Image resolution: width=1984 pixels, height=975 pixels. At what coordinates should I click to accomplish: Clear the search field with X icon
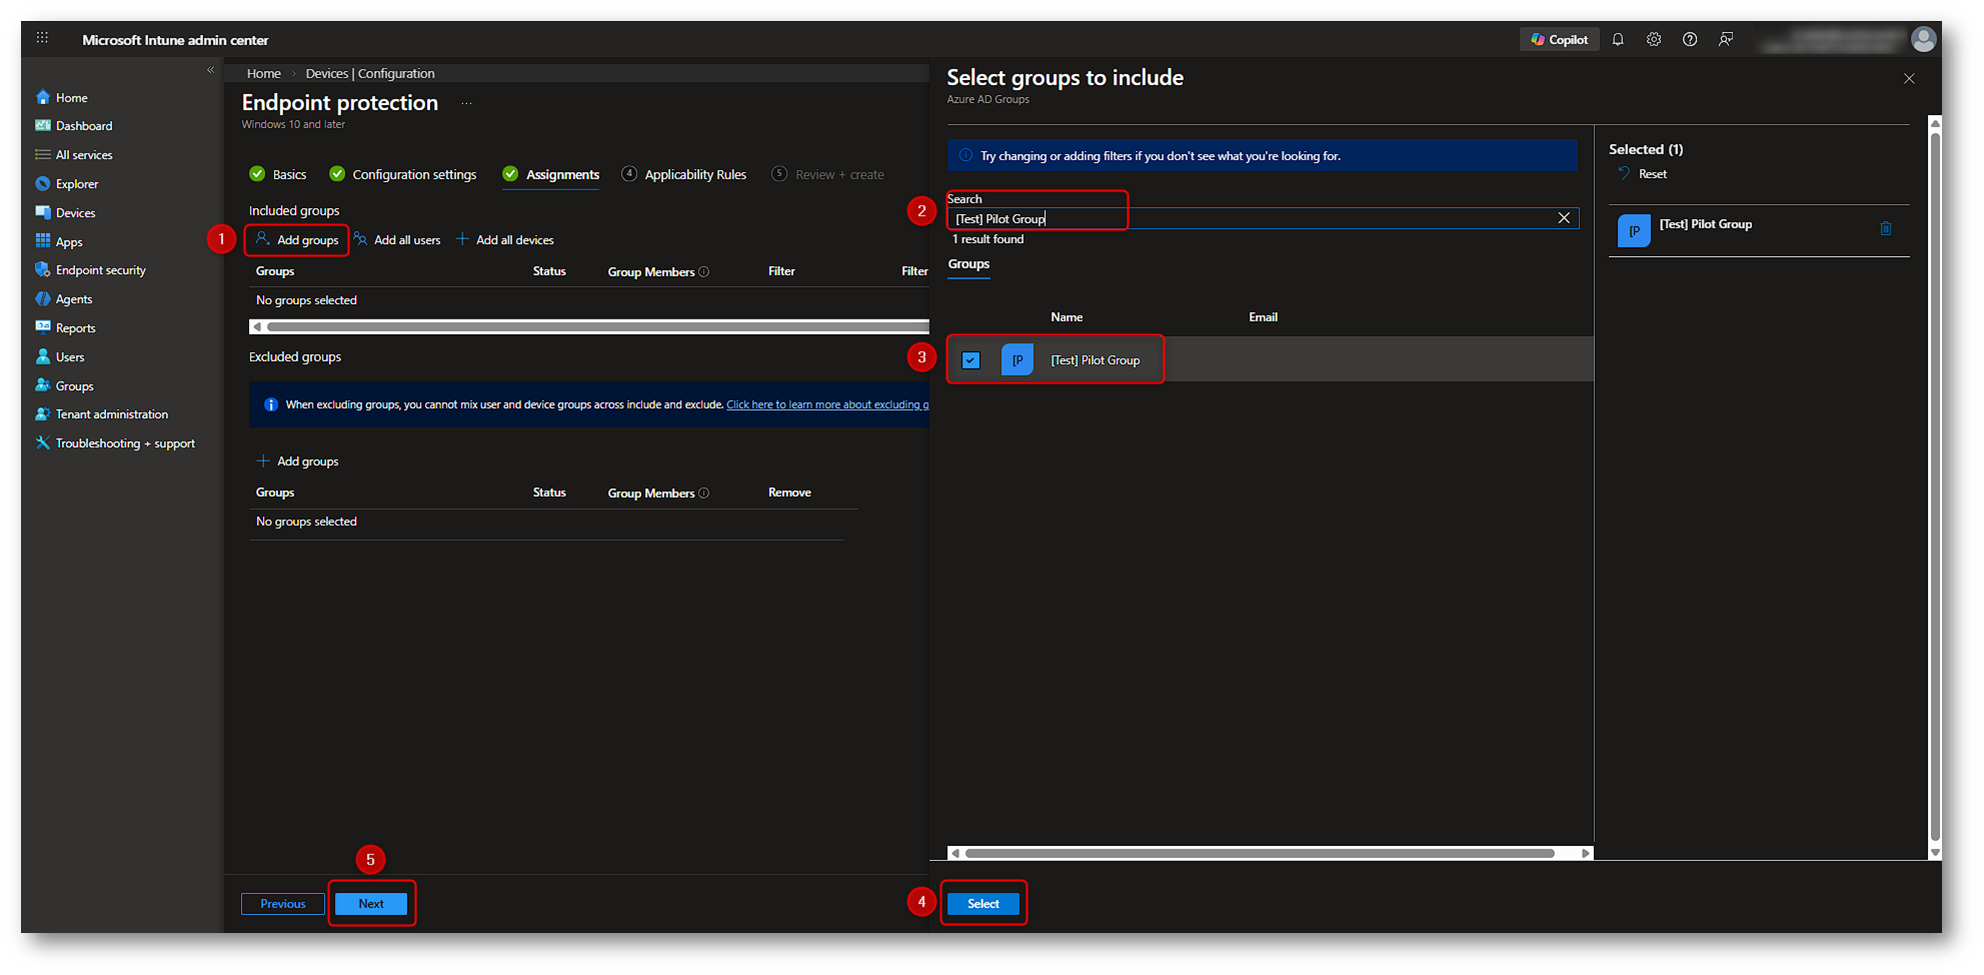1564,218
